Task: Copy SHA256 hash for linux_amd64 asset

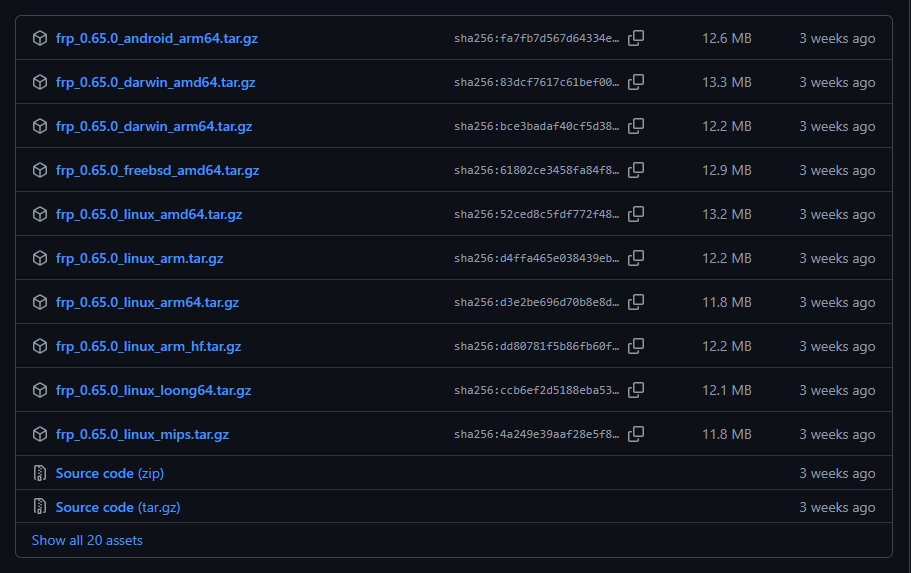Action: click(x=636, y=214)
